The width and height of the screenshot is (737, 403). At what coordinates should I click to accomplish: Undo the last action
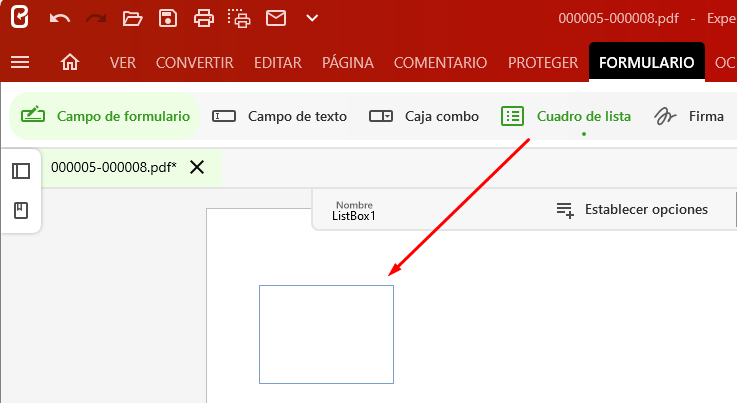click(x=60, y=18)
